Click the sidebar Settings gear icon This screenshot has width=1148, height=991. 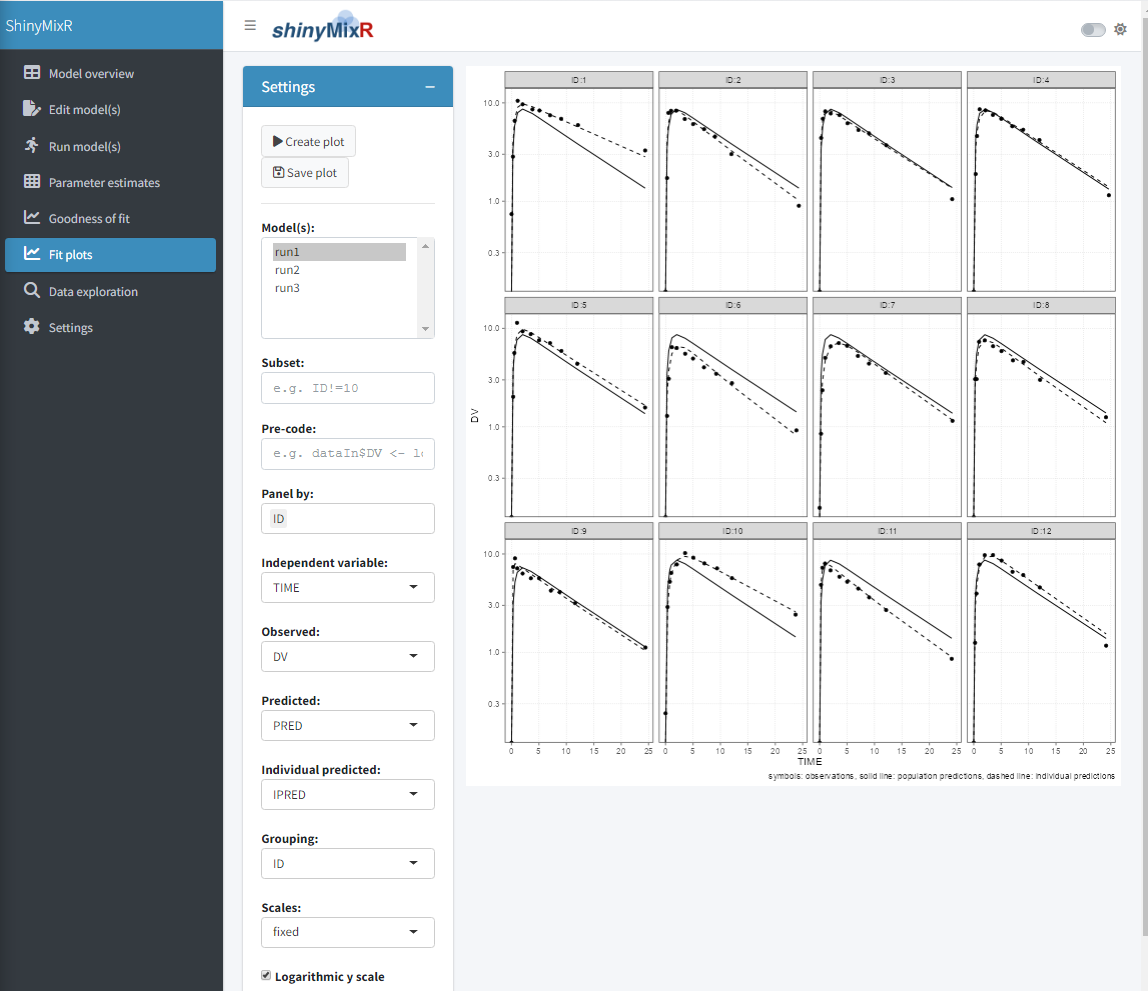(x=31, y=326)
